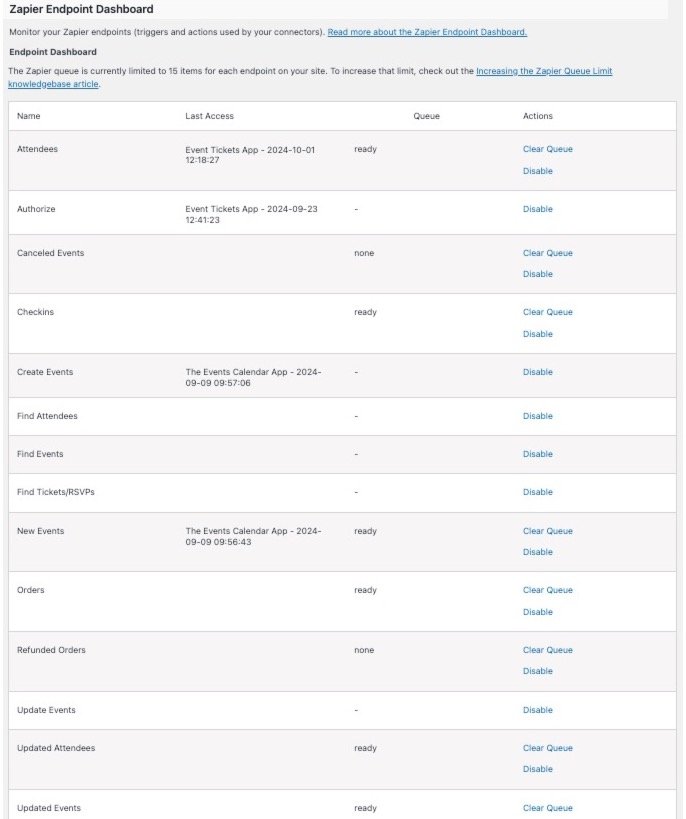Screen dimensions: 686x819
Task: Clear the queue for Refunded Orders
Action: point(546,650)
